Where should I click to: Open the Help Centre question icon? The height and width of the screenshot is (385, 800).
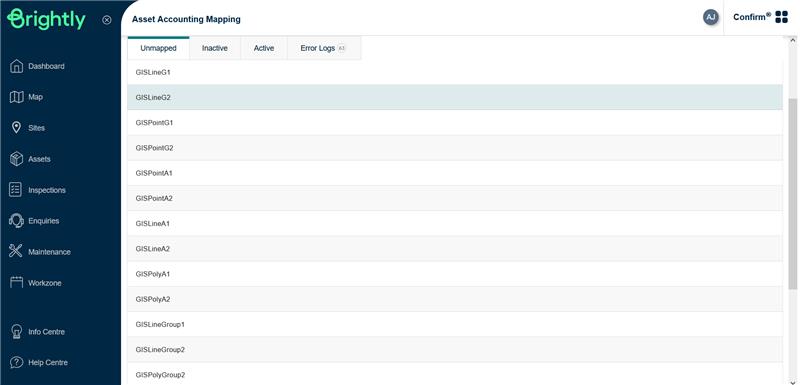point(16,363)
